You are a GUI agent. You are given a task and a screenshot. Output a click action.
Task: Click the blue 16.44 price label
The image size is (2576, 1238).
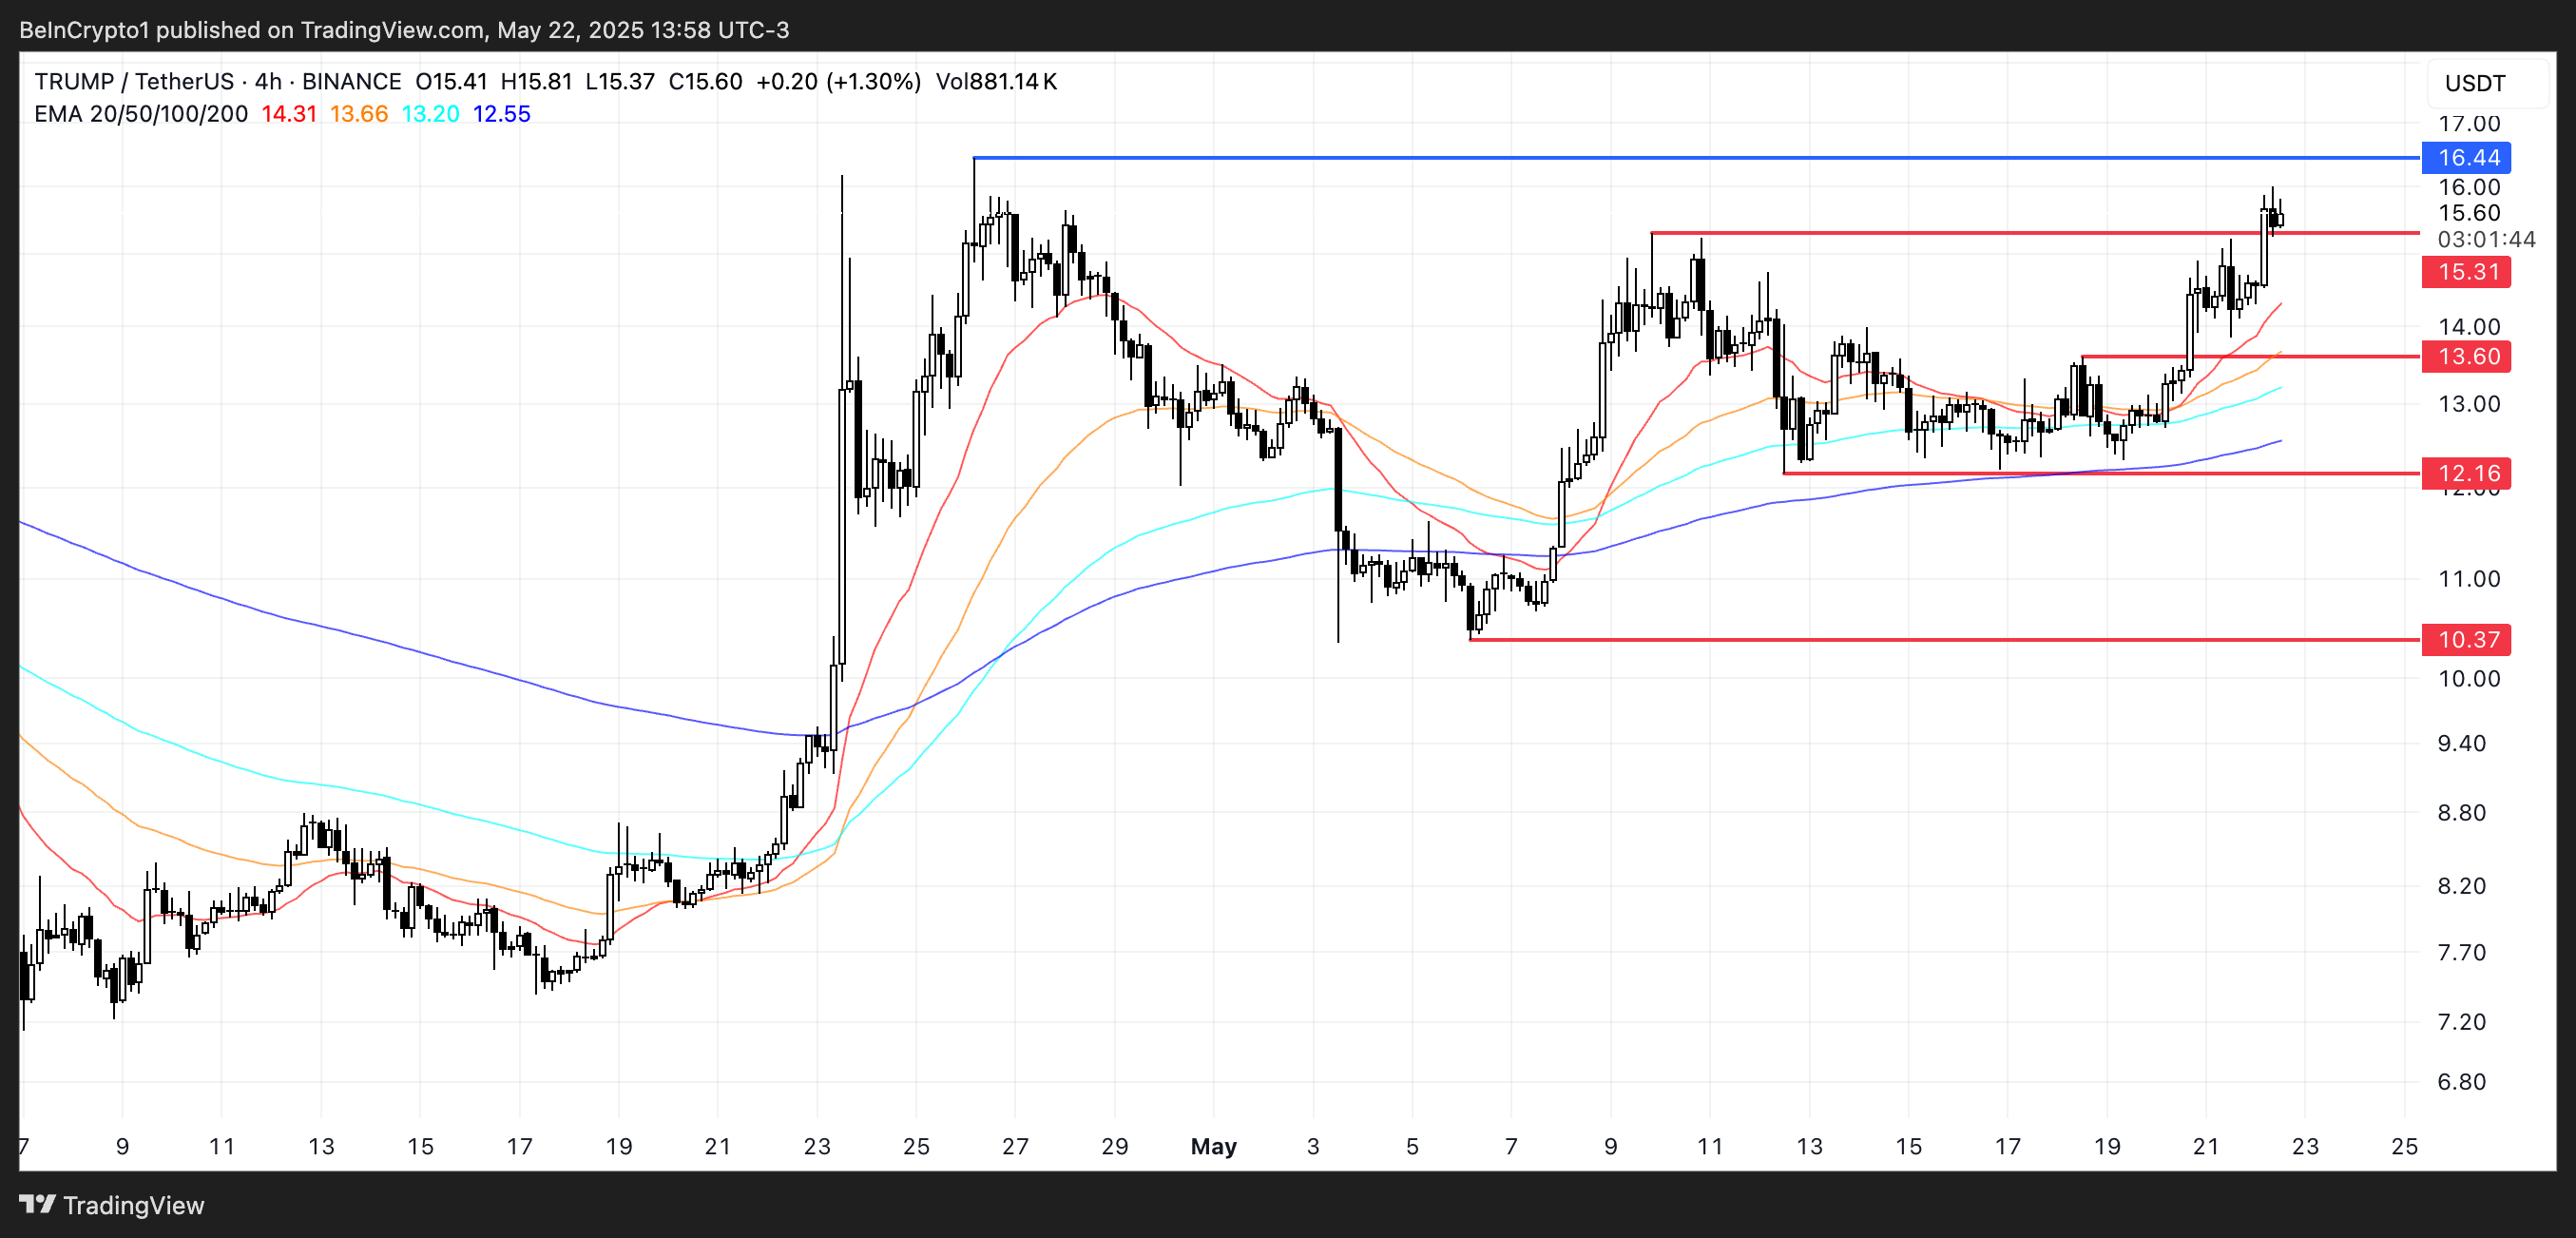click(2466, 158)
